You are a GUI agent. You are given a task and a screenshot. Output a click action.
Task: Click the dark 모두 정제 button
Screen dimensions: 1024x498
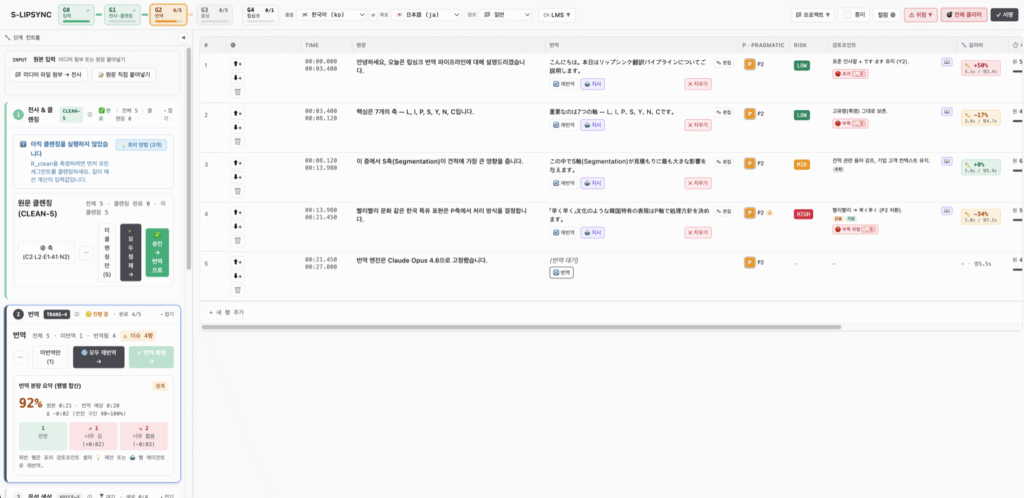(x=131, y=253)
